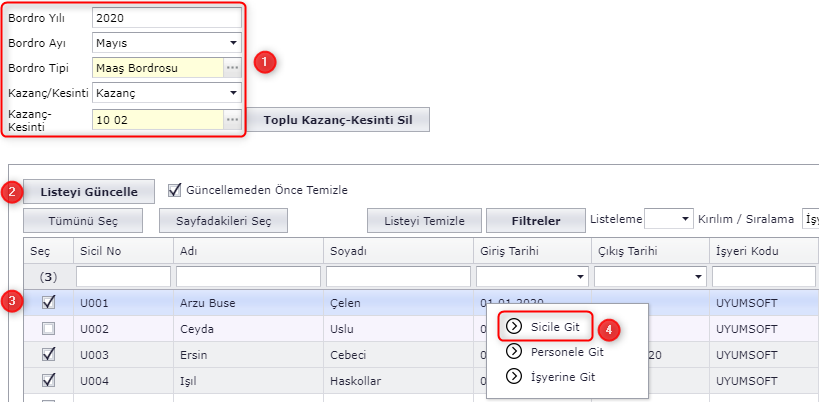This screenshot has height=402, width=819.
Task: Click the Sicil No filter box
Action: (x=123, y=275)
